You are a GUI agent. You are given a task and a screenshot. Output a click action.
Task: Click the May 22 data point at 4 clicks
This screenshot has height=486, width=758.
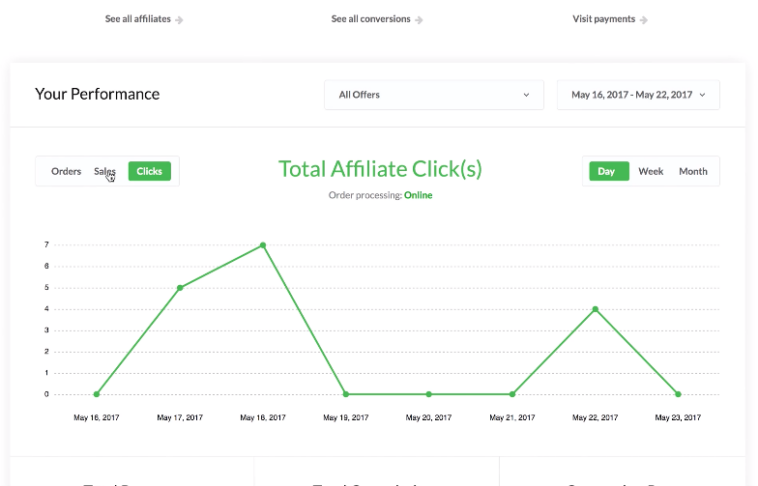click(x=595, y=309)
